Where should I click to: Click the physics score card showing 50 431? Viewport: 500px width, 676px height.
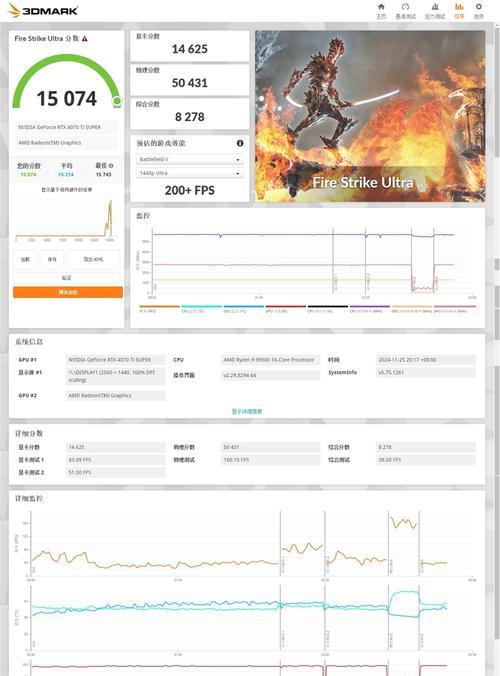tap(190, 80)
